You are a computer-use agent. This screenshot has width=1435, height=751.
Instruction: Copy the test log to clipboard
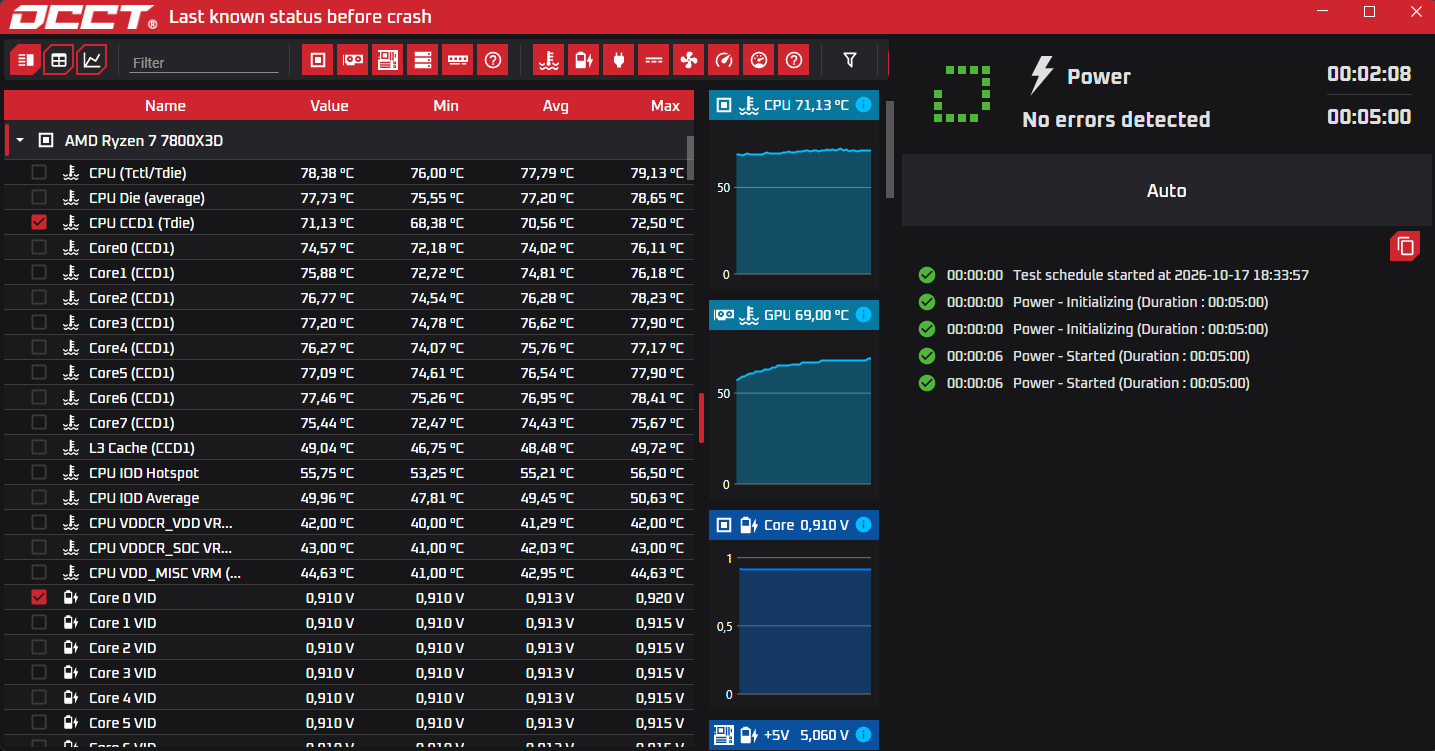(1405, 246)
